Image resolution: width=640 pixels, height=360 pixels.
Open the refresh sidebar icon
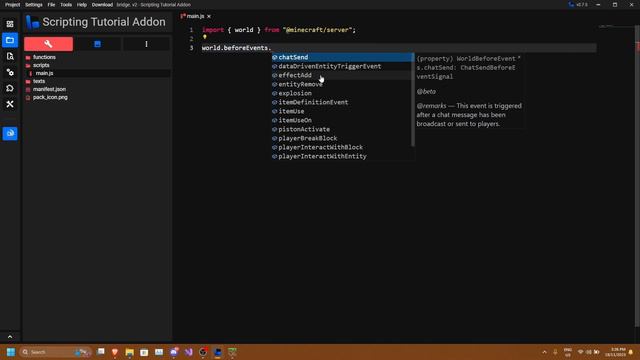[x=10, y=88]
